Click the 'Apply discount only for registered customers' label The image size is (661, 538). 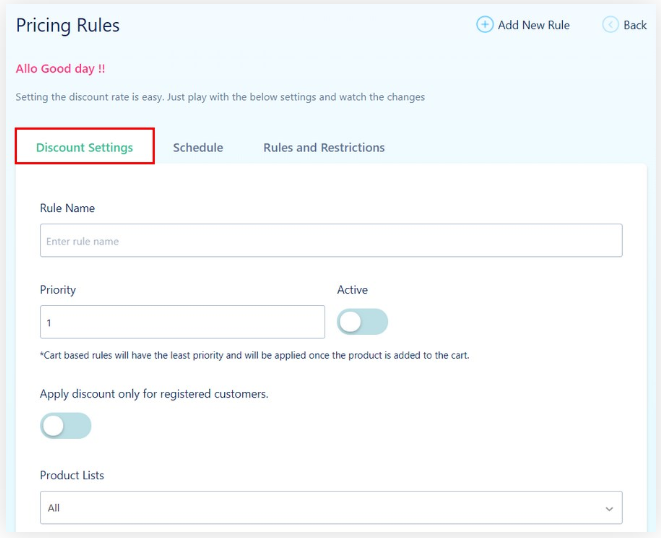pos(154,394)
